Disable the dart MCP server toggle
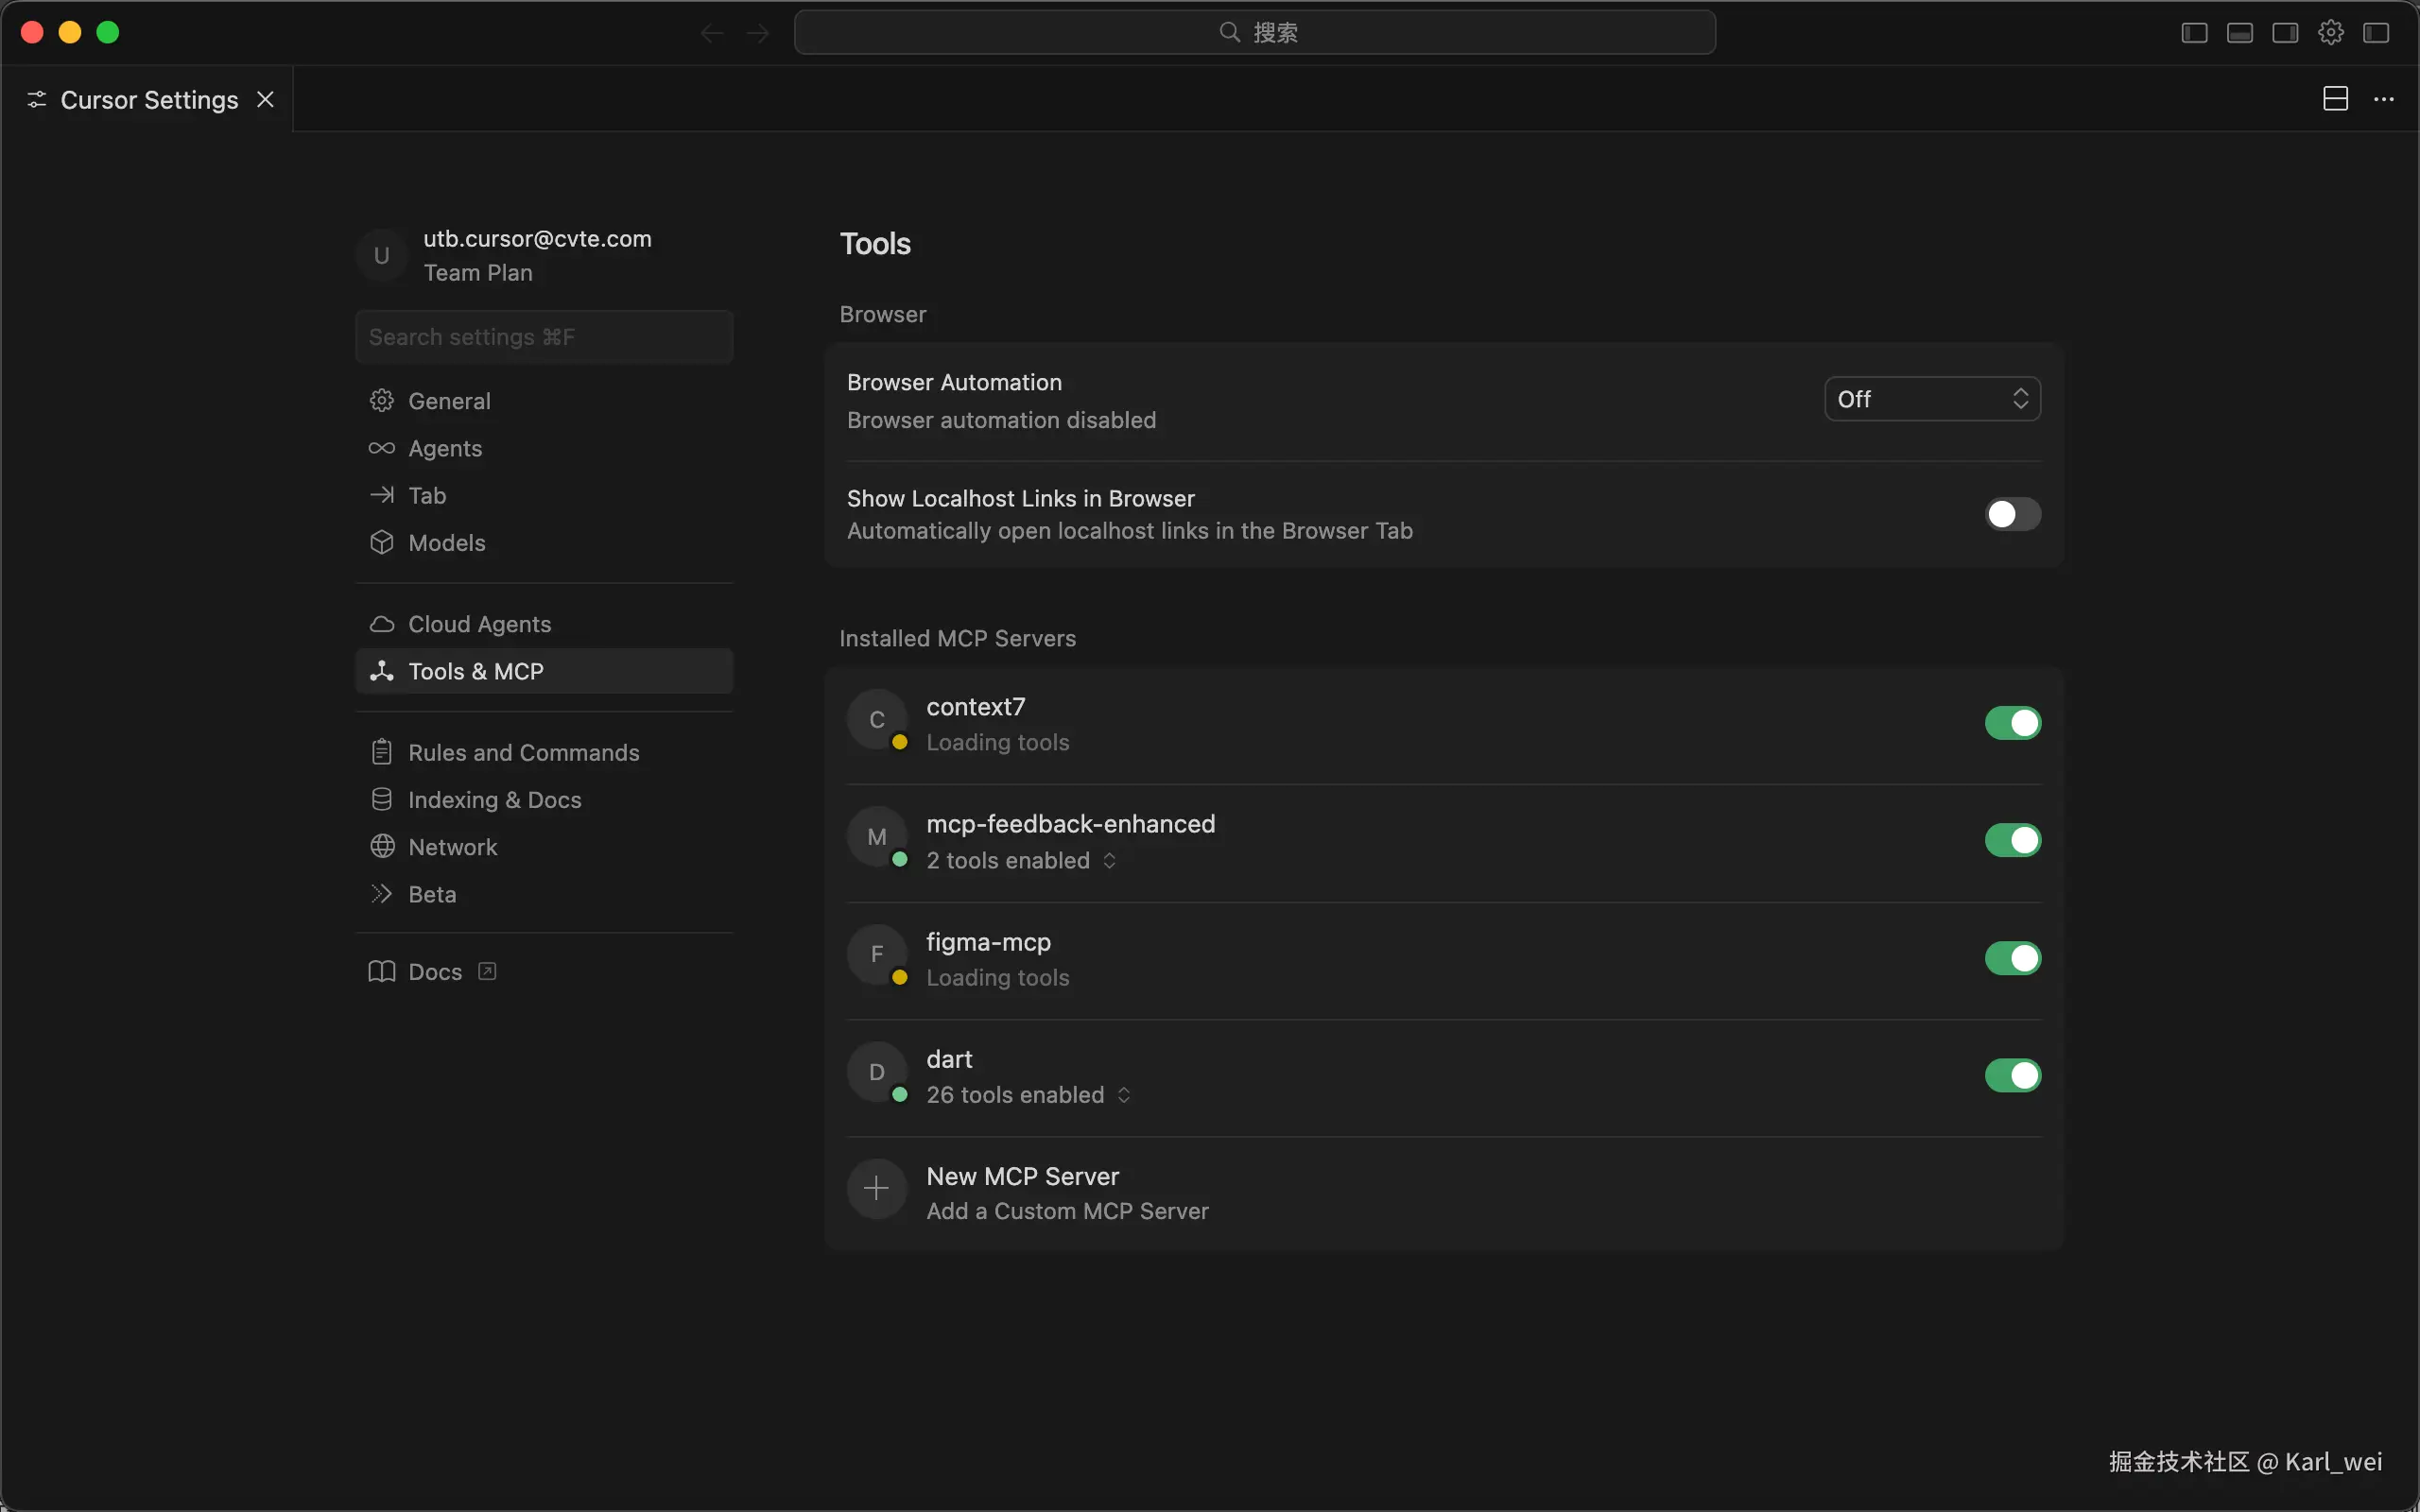The height and width of the screenshot is (1512, 2420). [x=2011, y=1075]
